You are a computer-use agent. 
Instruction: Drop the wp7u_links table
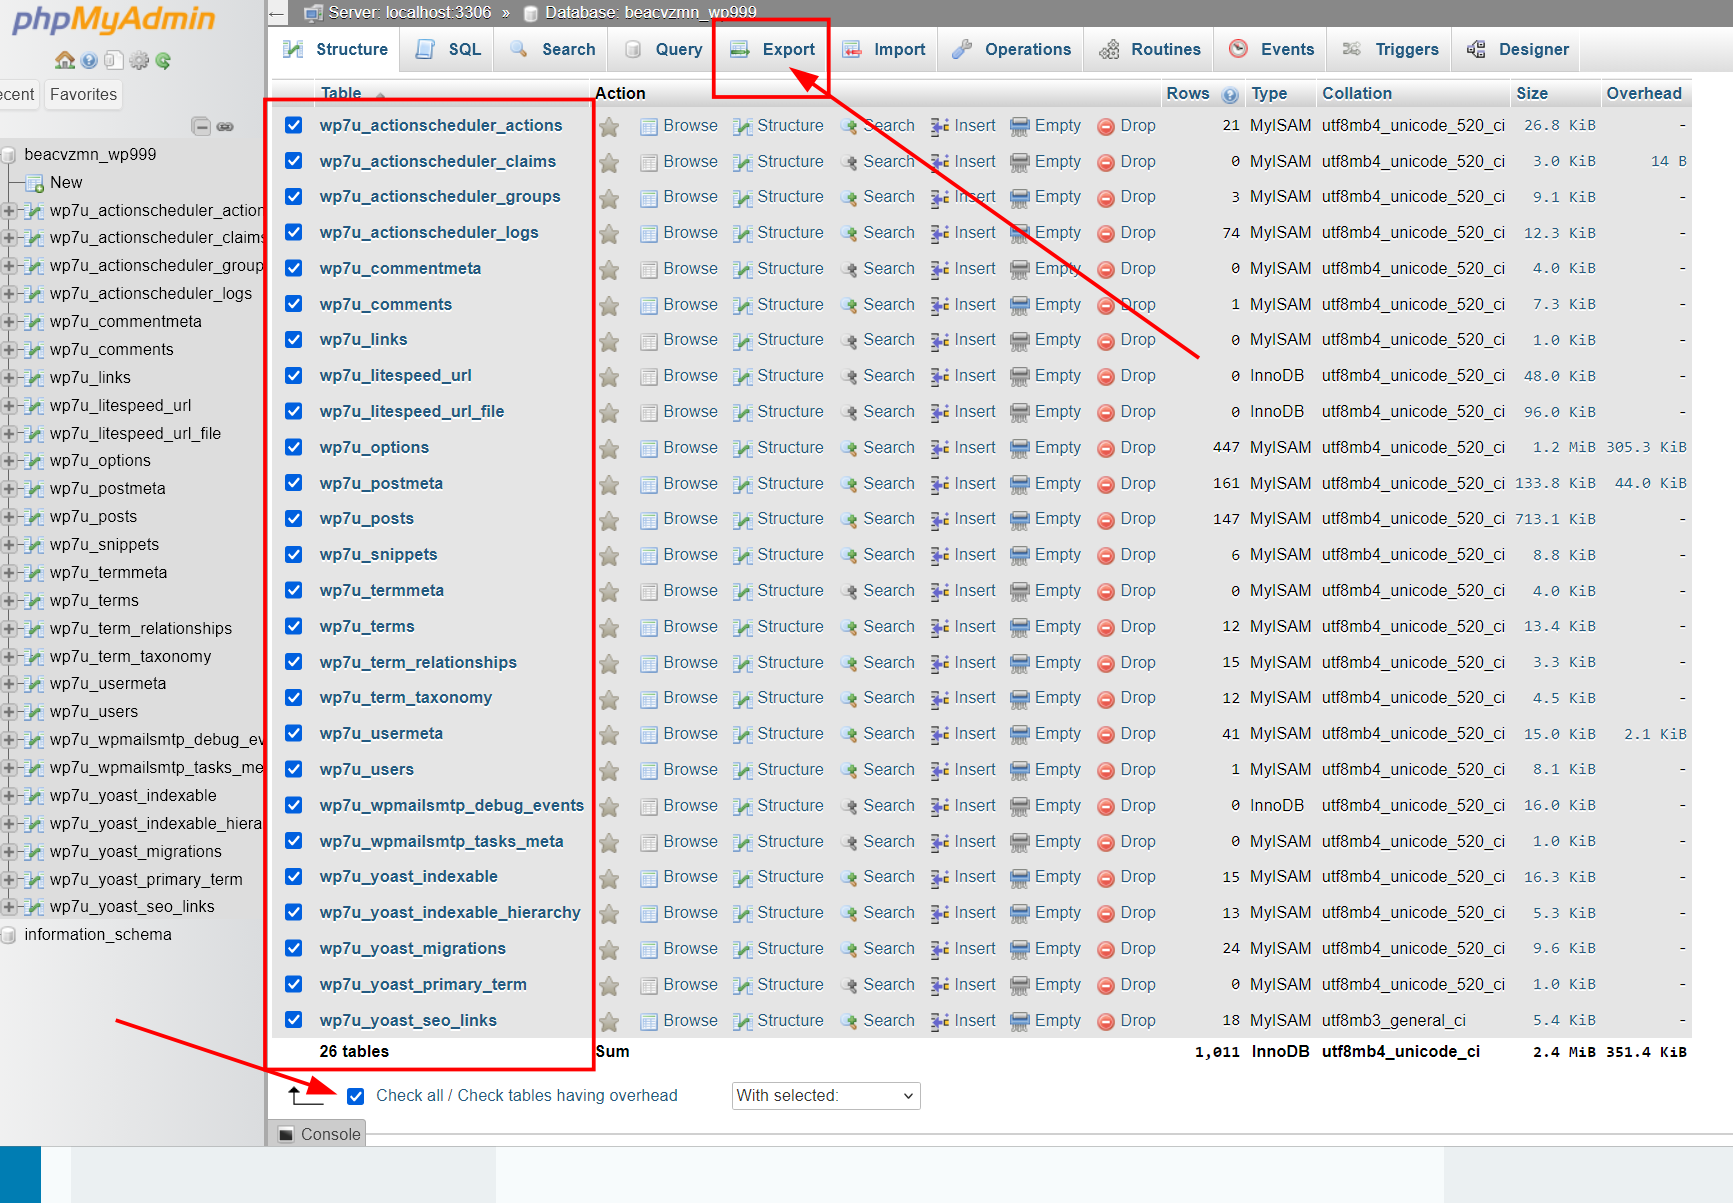pyautogui.click(x=1137, y=340)
